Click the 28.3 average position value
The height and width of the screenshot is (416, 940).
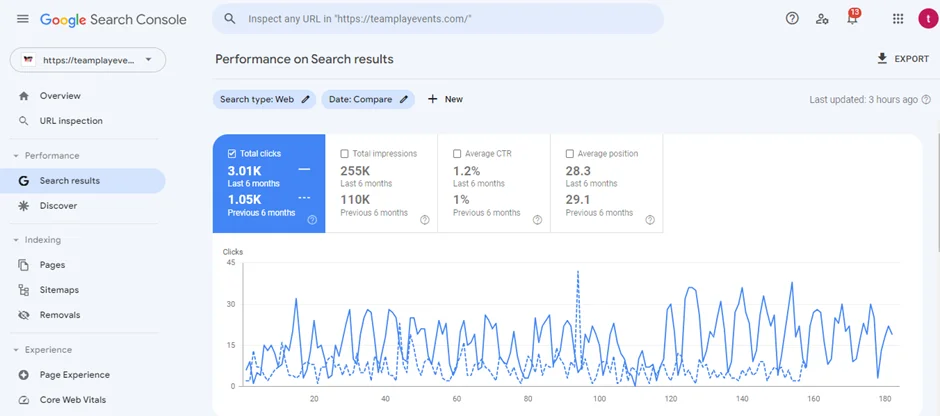579,171
